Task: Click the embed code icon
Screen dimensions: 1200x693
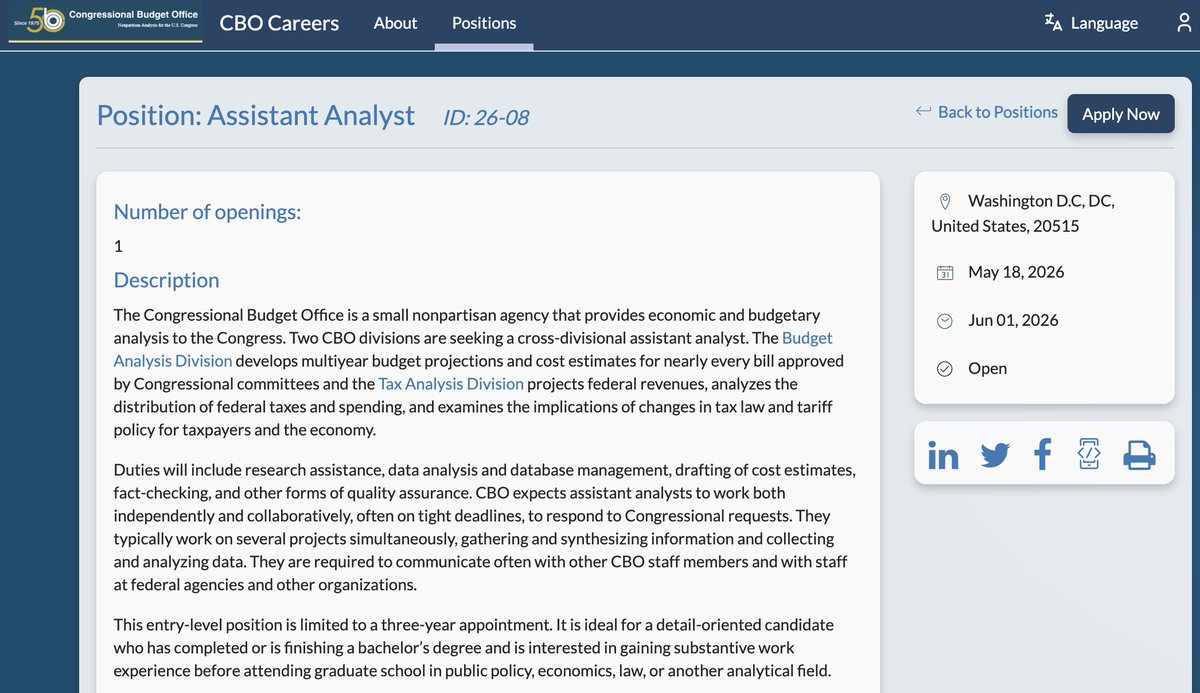Action: (x=1089, y=454)
